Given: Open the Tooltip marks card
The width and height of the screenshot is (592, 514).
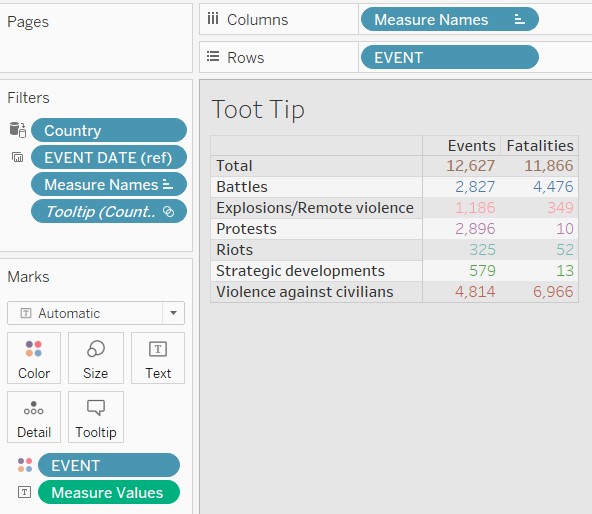Looking at the screenshot, I should point(96,417).
